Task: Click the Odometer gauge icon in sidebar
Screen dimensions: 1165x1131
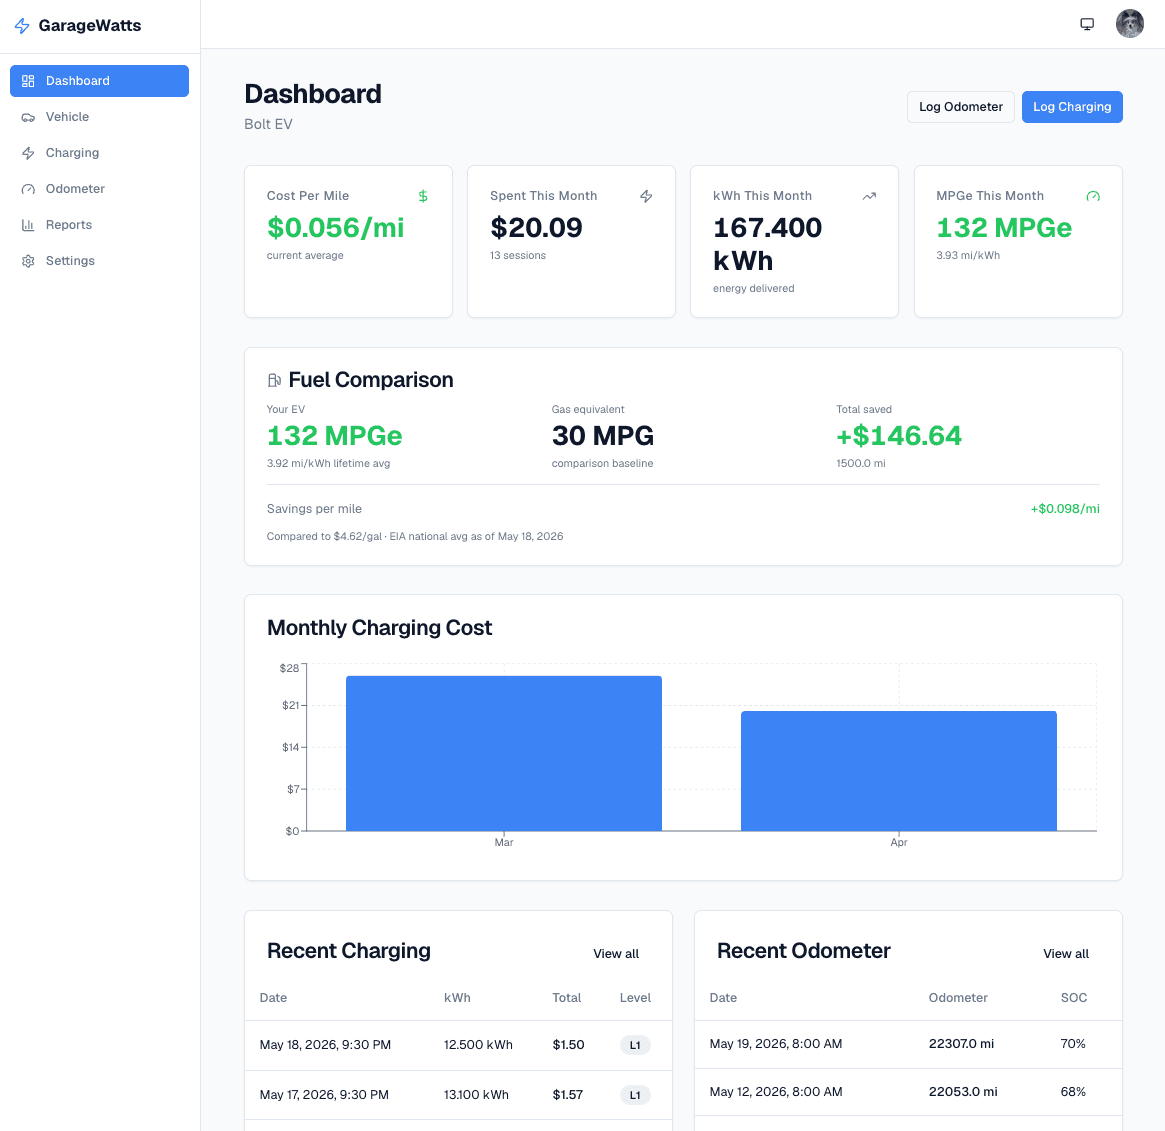Action: coord(28,189)
